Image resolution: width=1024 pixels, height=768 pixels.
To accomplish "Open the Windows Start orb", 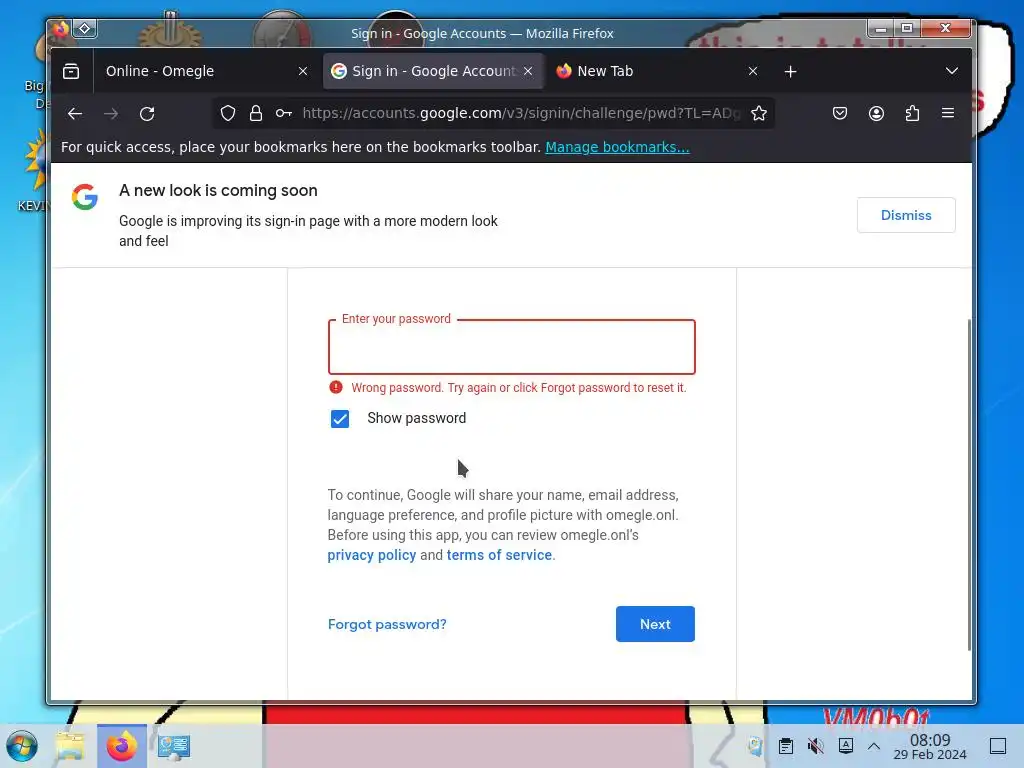I will 22,746.
